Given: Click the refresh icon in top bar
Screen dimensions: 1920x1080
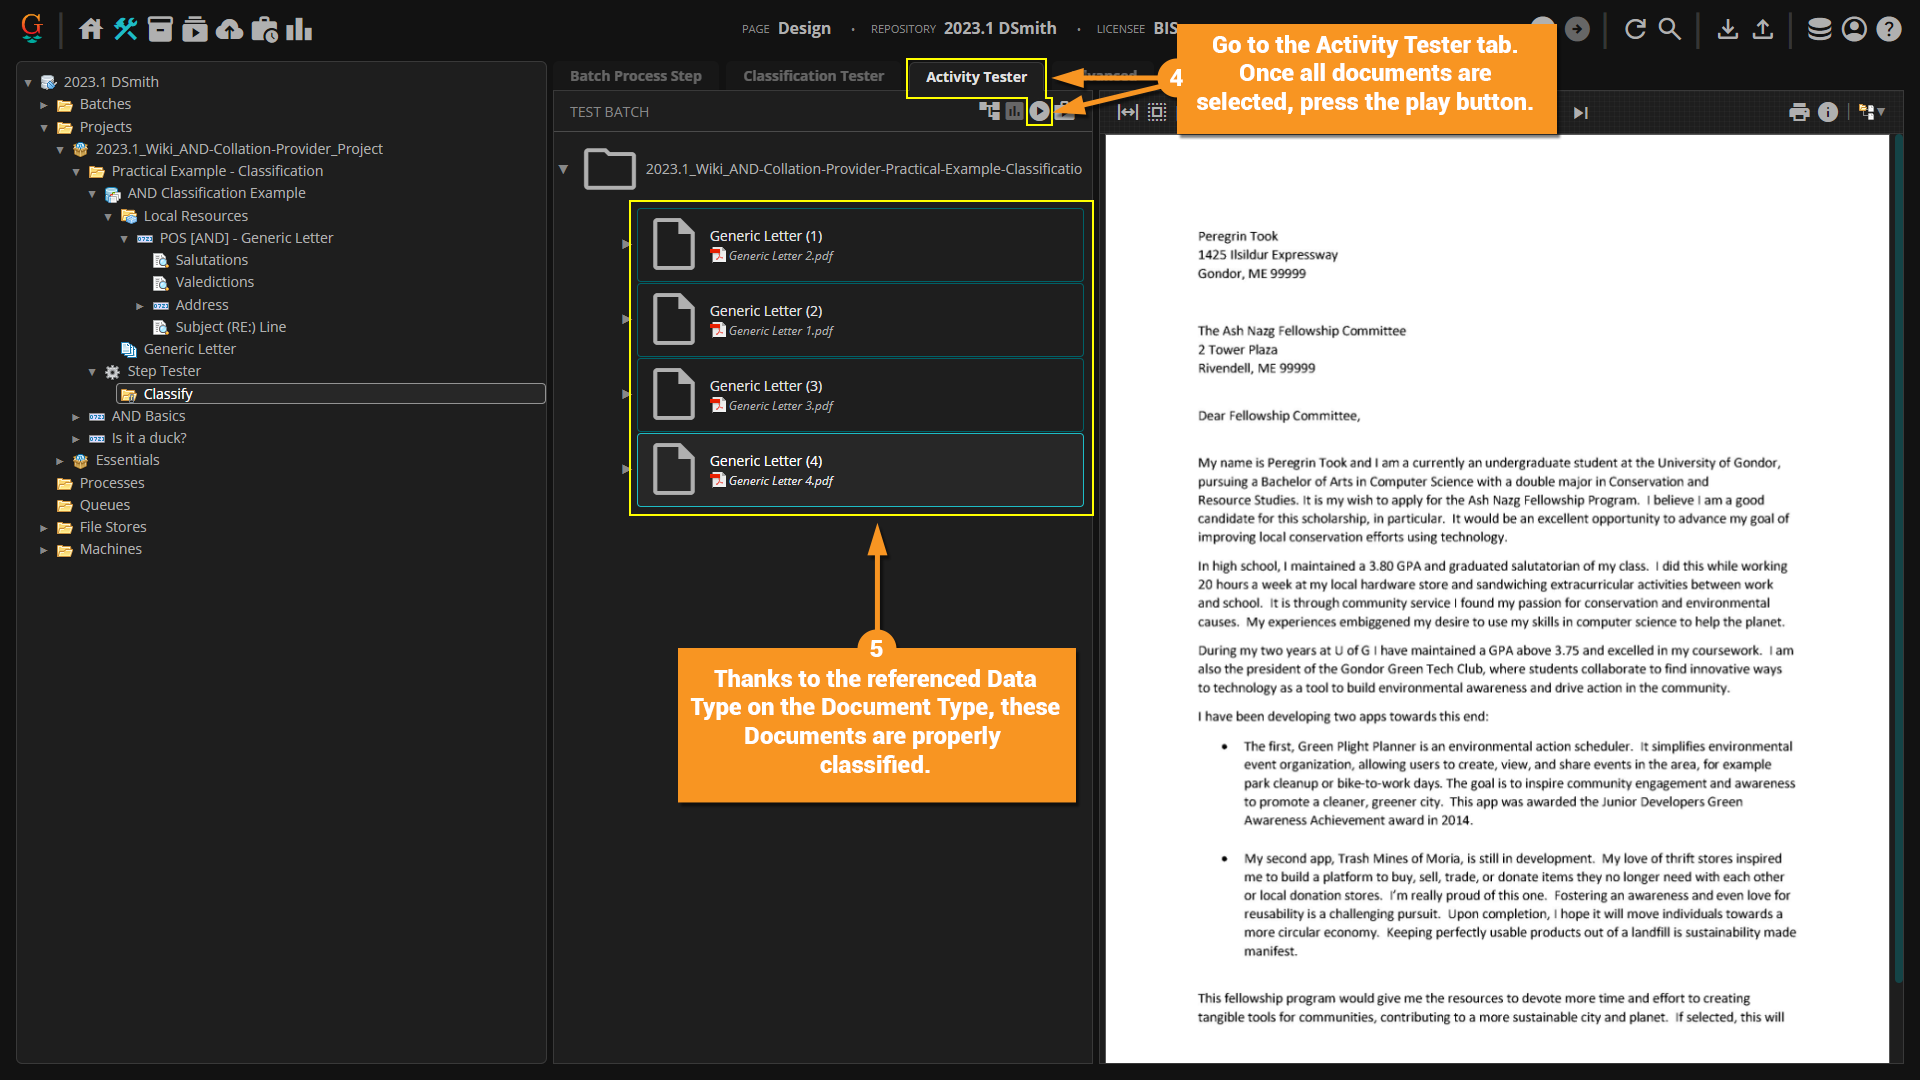Looking at the screenshot, I should tap(1635, 29).
